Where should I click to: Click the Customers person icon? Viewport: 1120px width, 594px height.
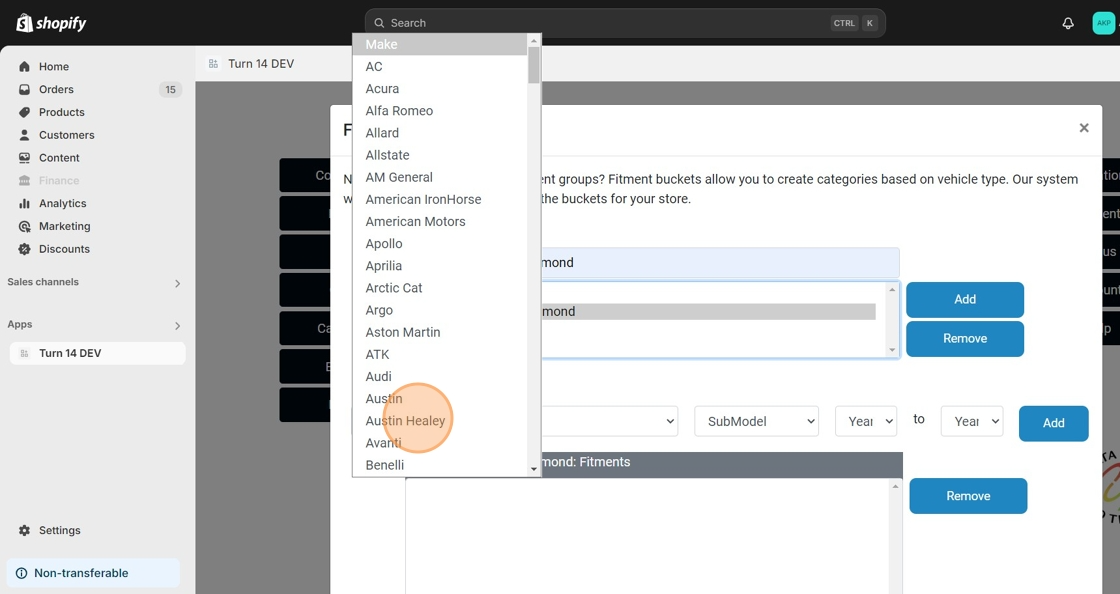coord(24,135)
